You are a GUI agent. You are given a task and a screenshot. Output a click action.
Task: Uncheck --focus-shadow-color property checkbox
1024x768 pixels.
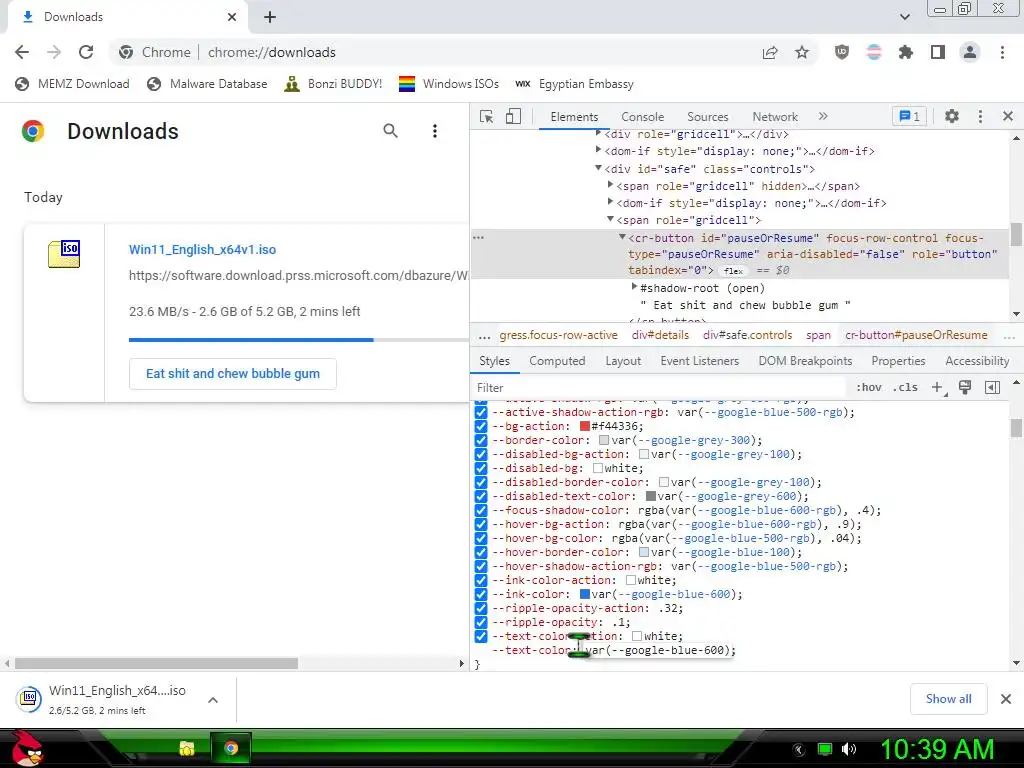481,510
